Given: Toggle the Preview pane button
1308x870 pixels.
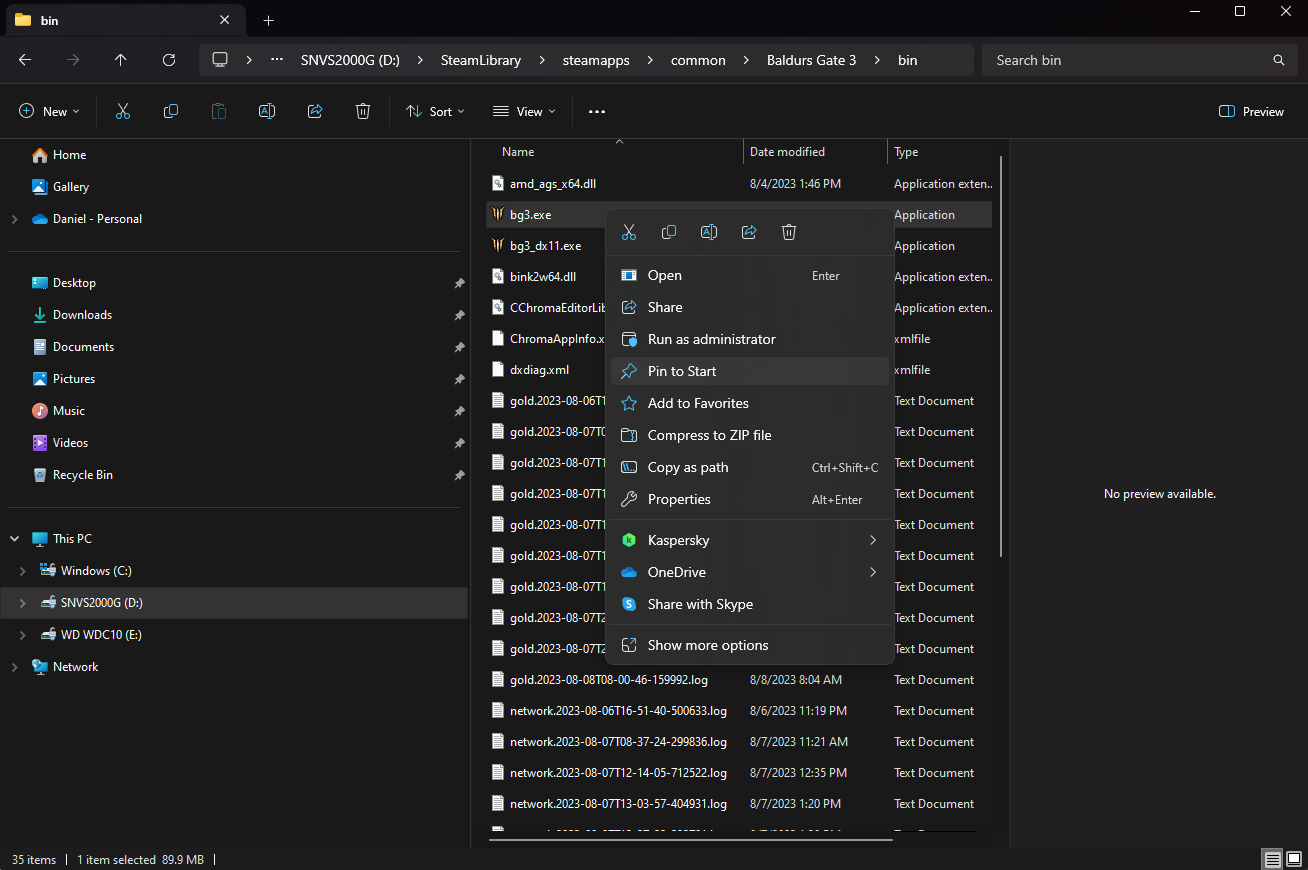Looking at the screenshot, I should coord(1251,111).
